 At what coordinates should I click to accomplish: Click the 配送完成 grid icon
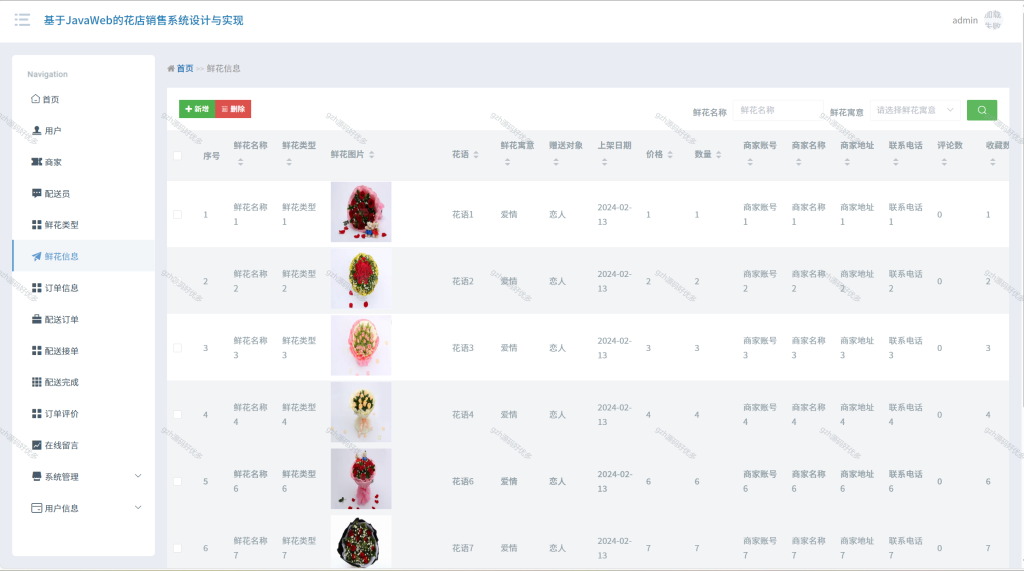coord(37,382)
